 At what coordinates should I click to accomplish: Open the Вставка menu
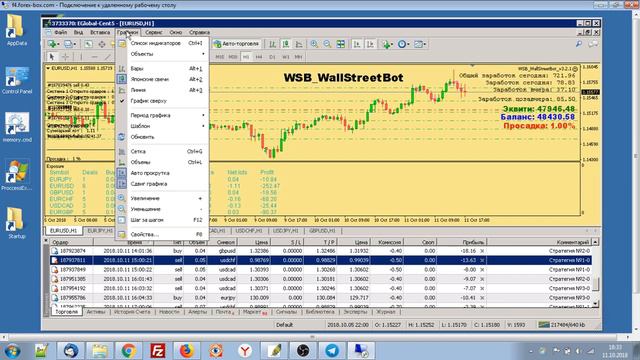100,32
